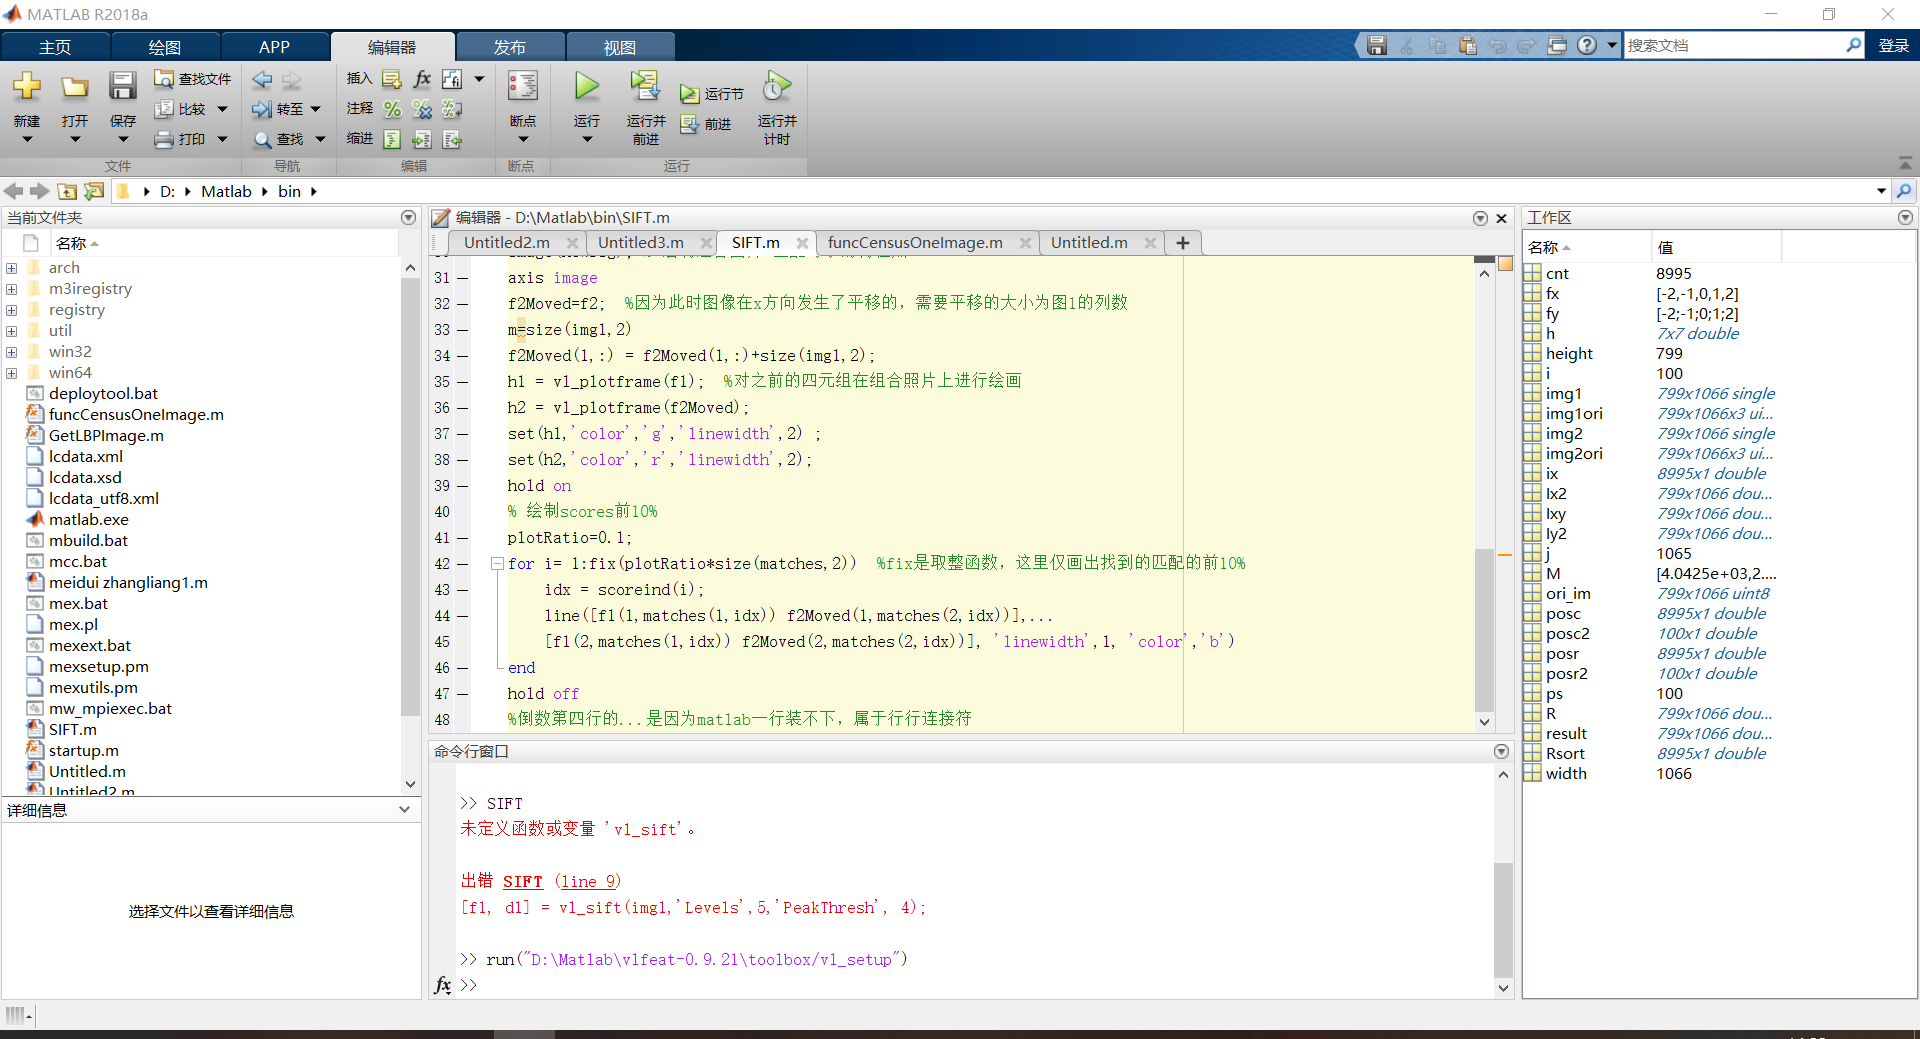Screen dimensions: 1920x1039
Task: Switch to the Untitled3.m editor tab
Action: (640, 242)
